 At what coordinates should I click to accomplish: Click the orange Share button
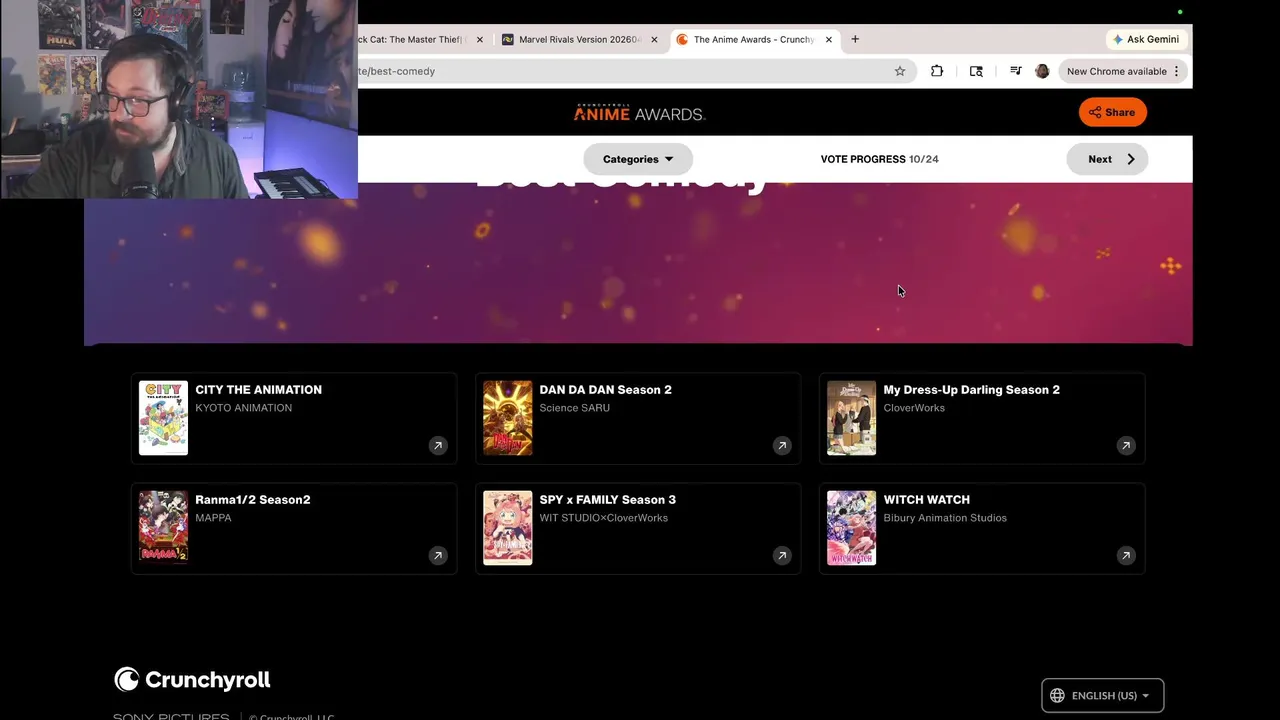[1112, 112]
